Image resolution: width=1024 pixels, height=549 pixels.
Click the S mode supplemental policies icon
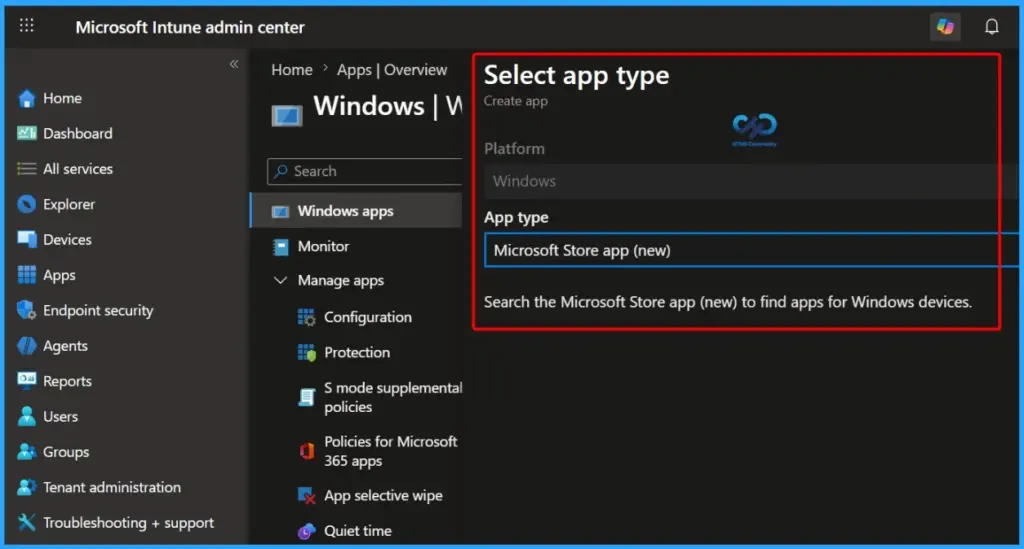[306, 398]
